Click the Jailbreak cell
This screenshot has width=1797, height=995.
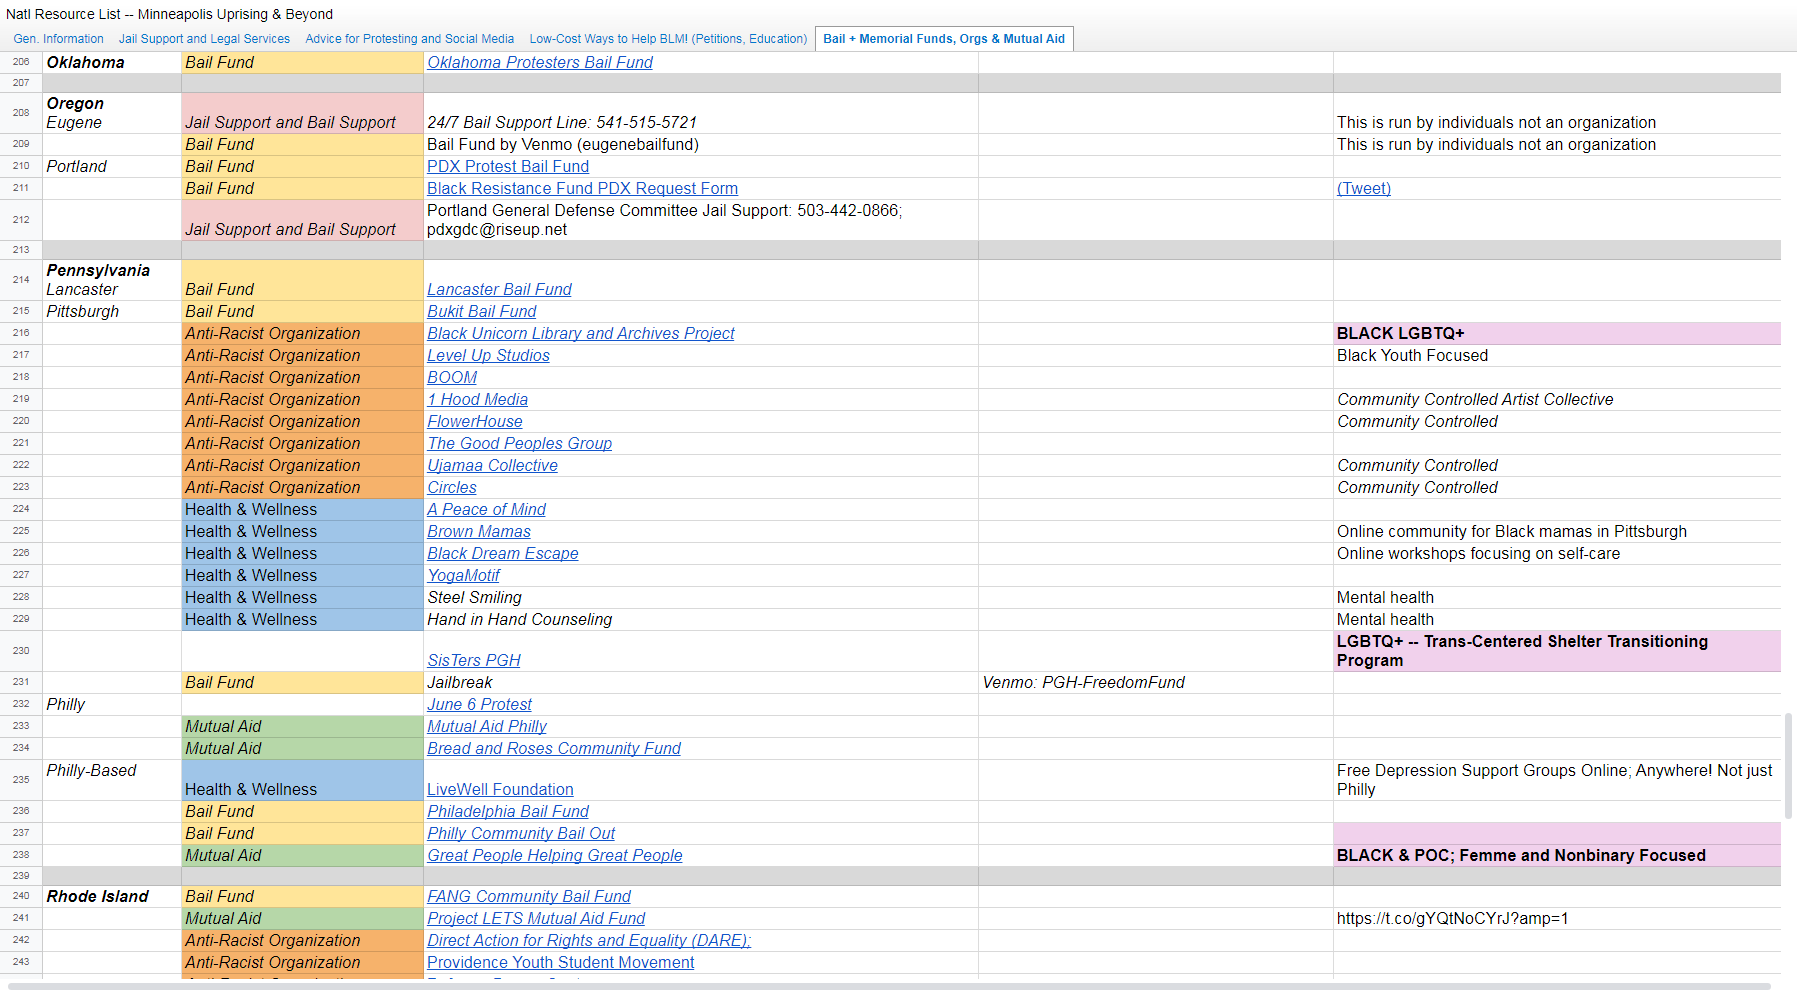coord(701,682)
